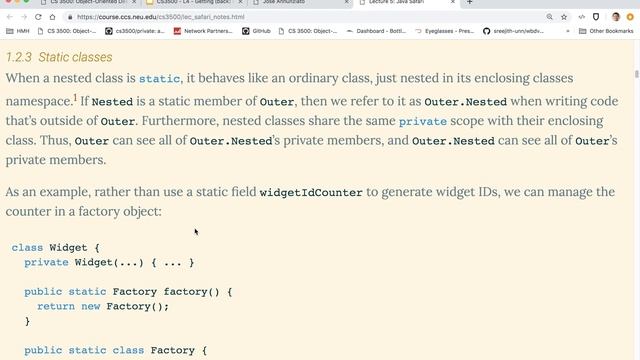Show more bookmarks overflow chevron
This screenshot has width=640, height=360.
pos(567,31)
